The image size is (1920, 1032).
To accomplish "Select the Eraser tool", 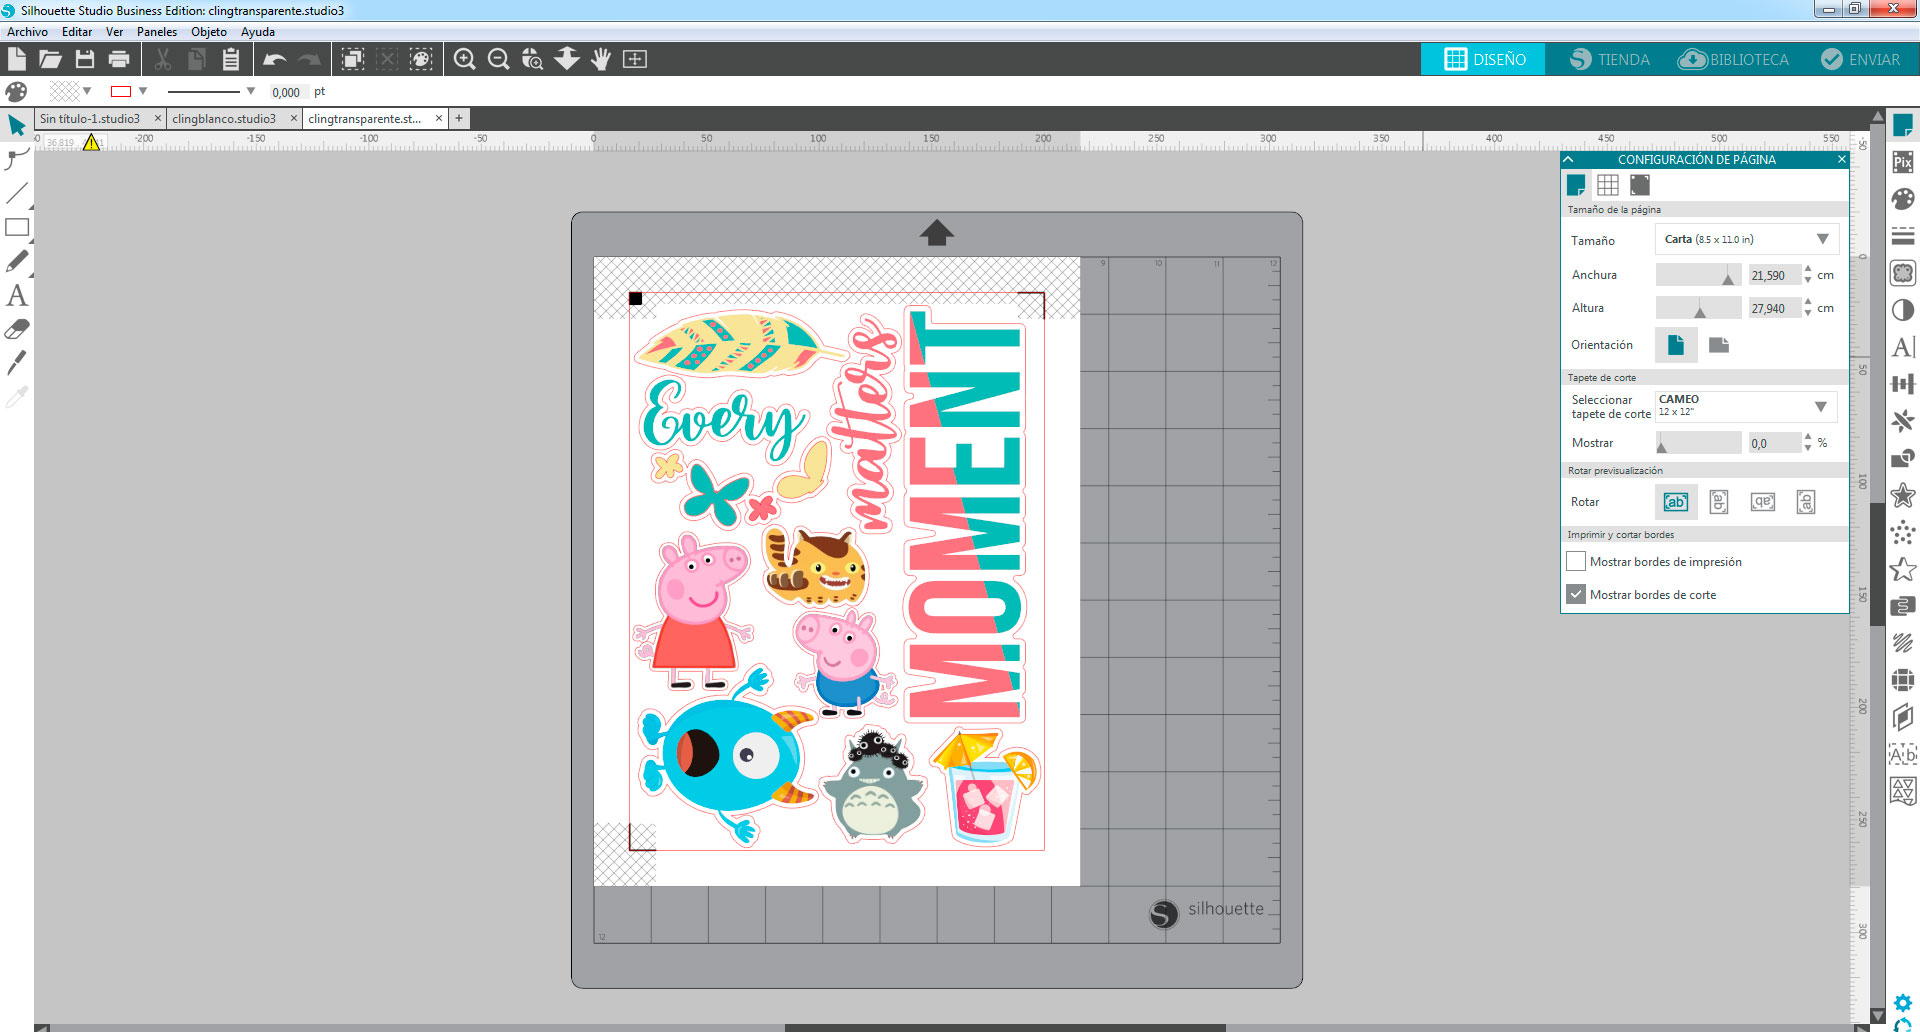I will (x=17, y=329).
